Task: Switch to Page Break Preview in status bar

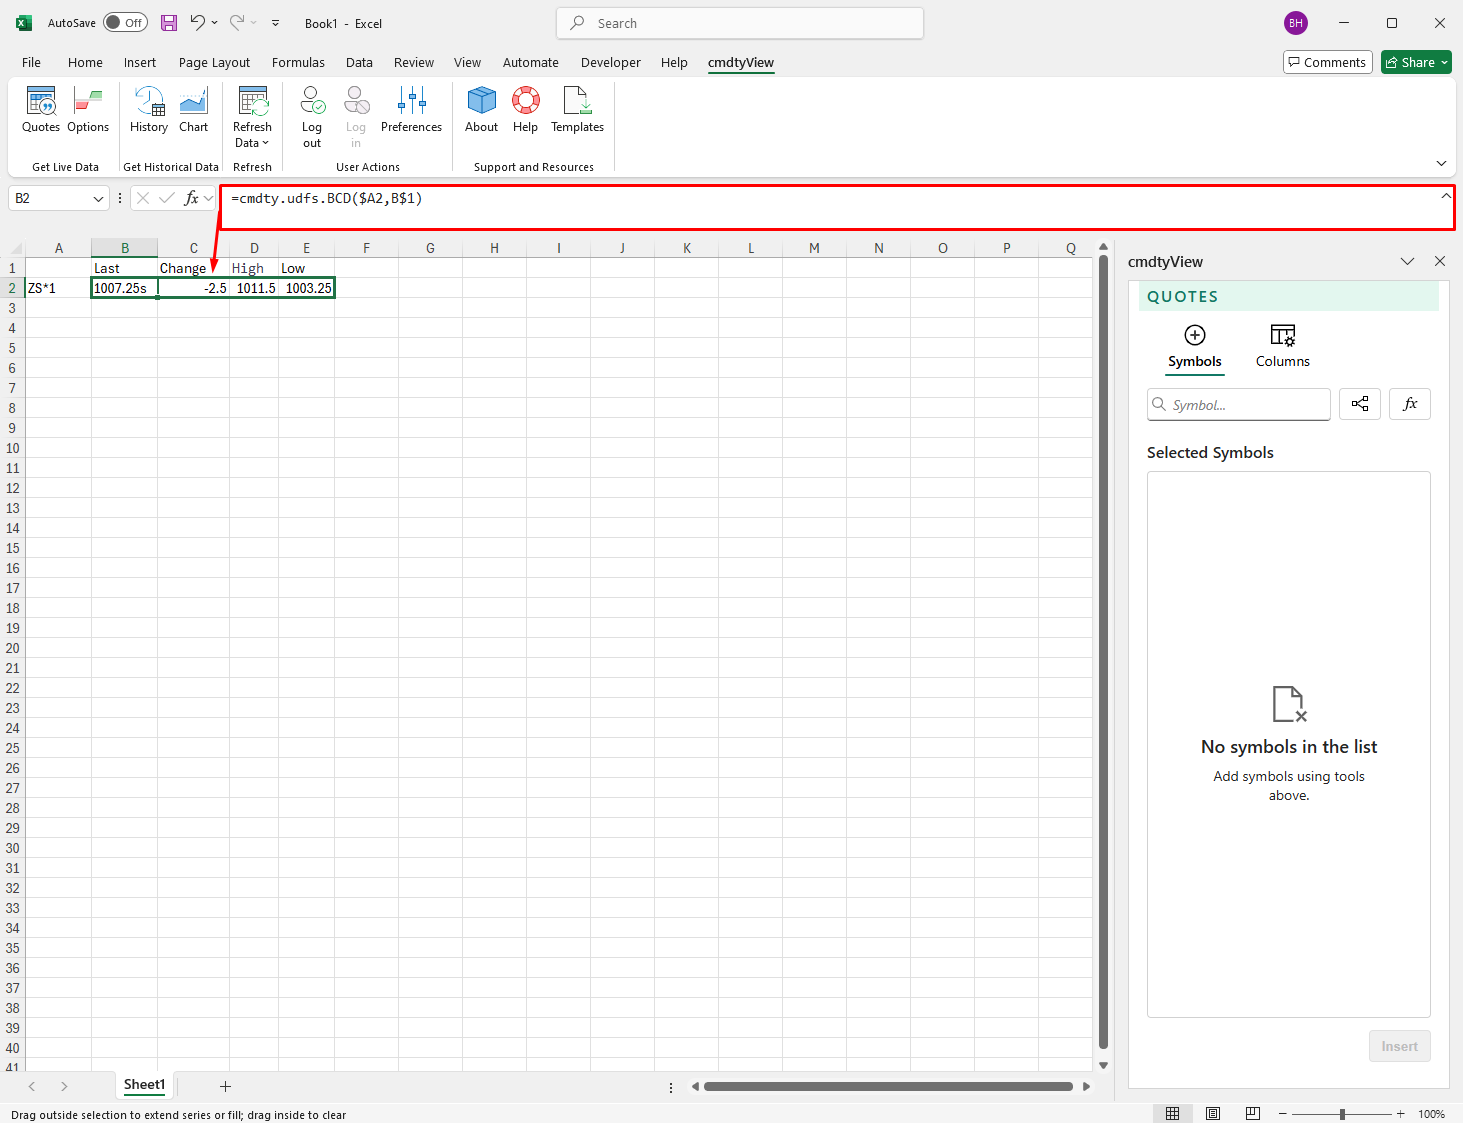Action: pos(1253,1114)
